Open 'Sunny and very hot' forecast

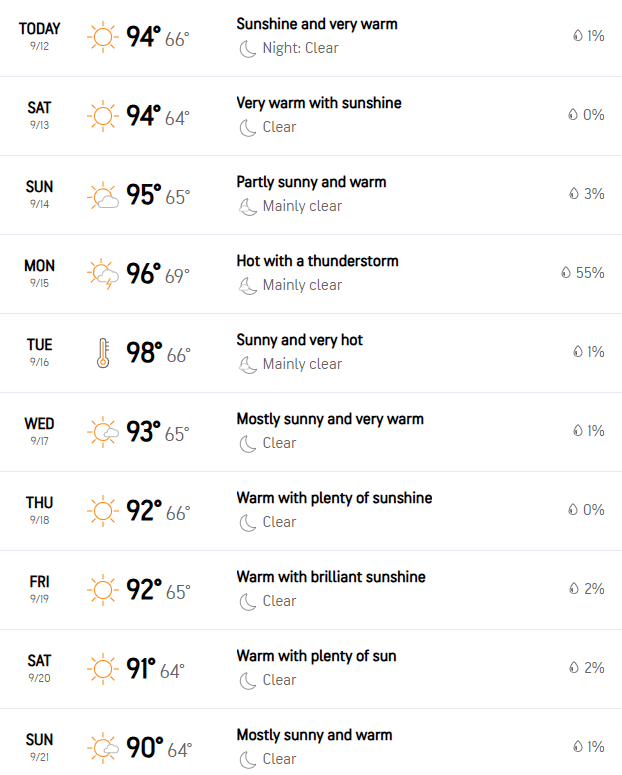300,340
